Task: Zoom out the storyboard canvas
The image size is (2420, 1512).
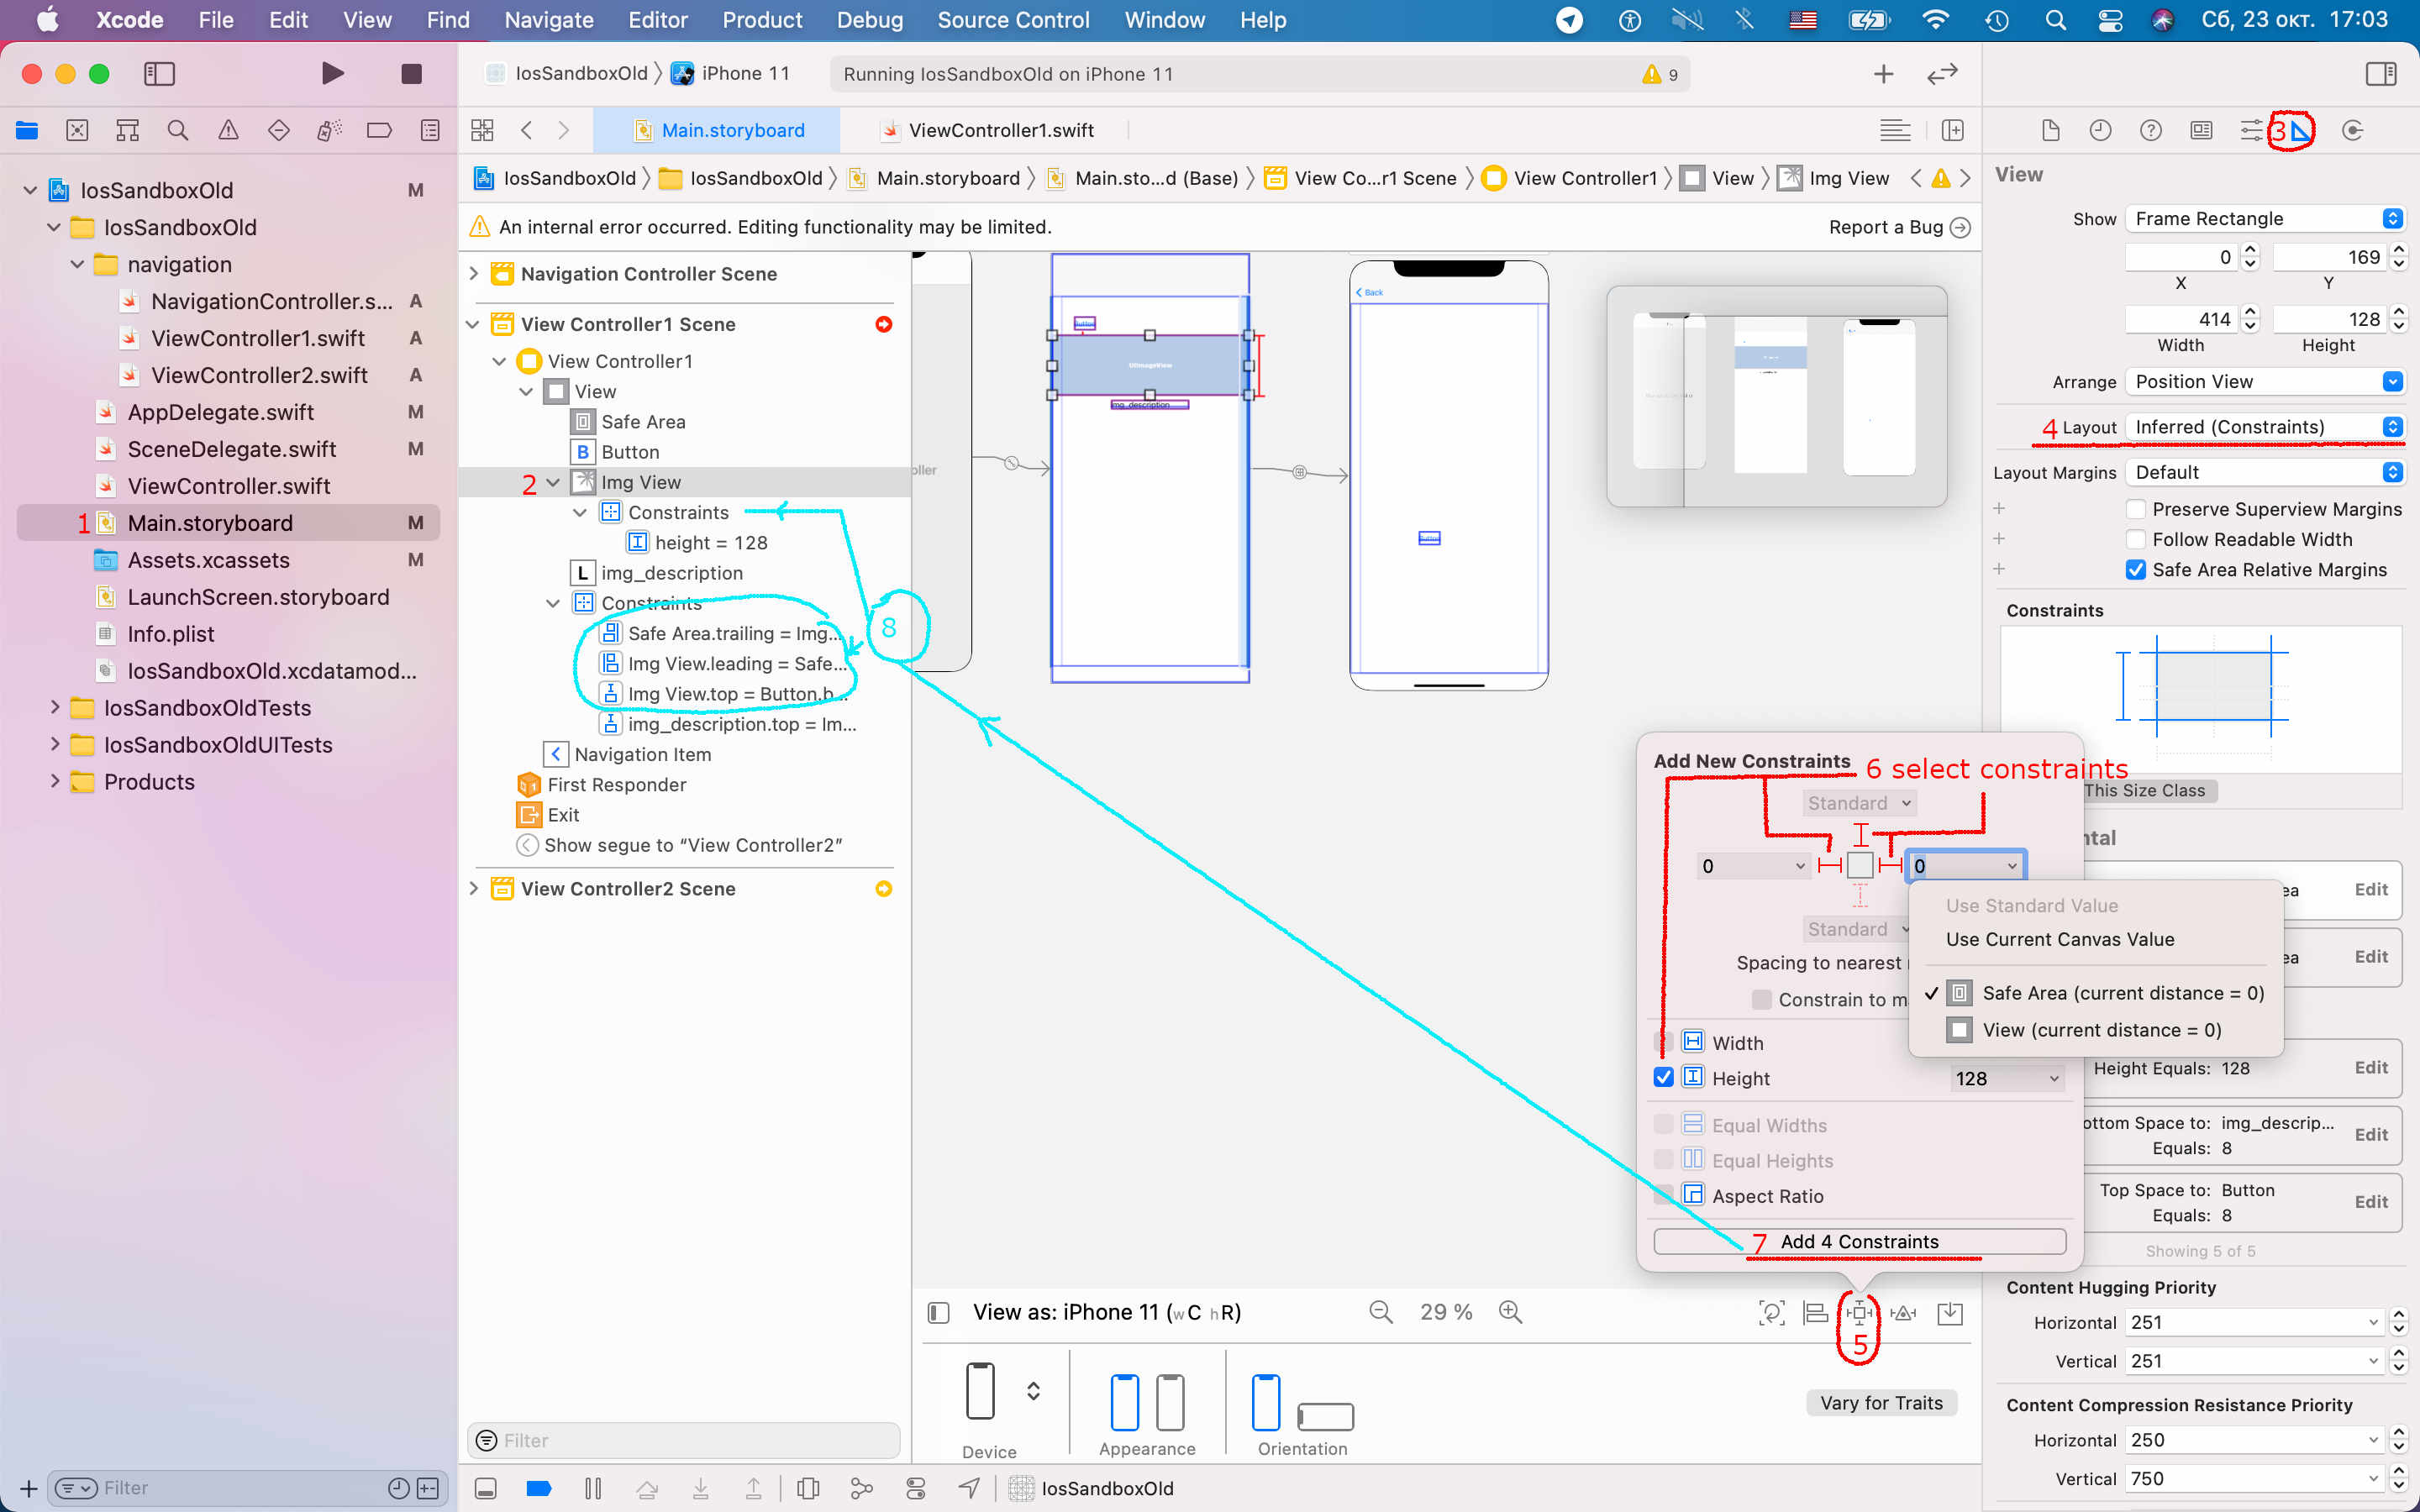Action: (x=1380, y=1312)
